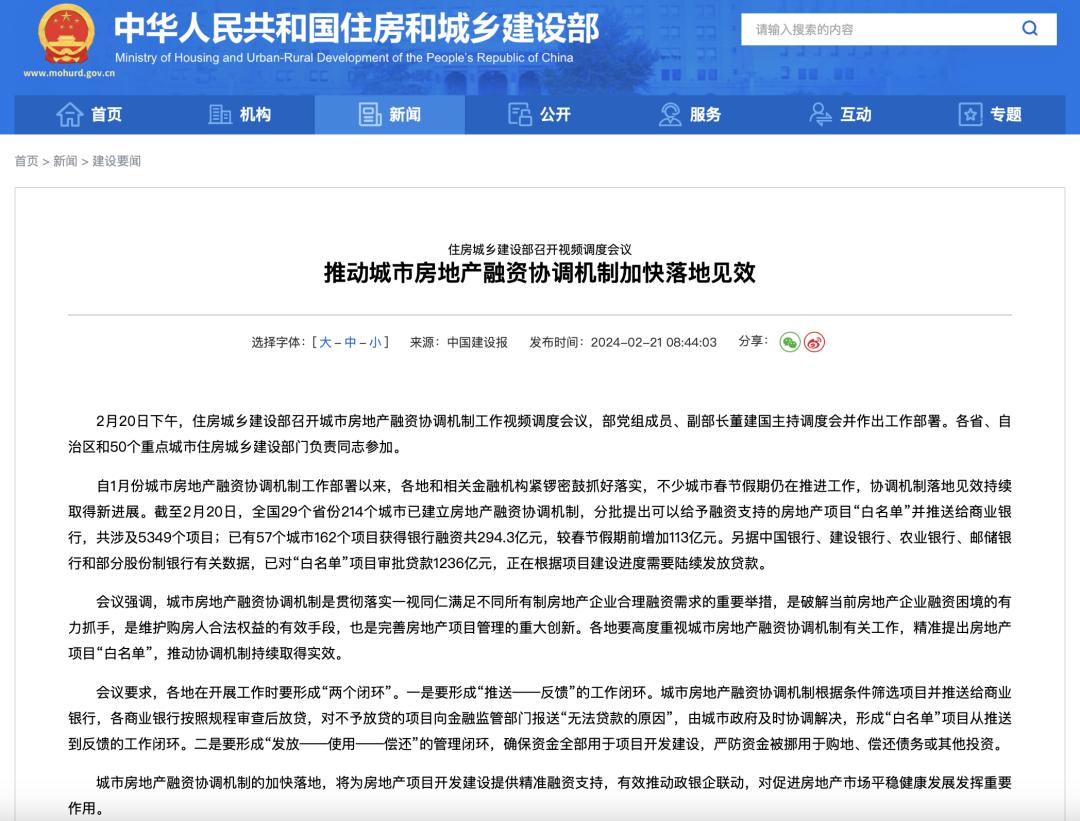The height and width of the screenshot is (821, 1080).
Task: Click the document icon beside 公开
Action: click(520, 114)
